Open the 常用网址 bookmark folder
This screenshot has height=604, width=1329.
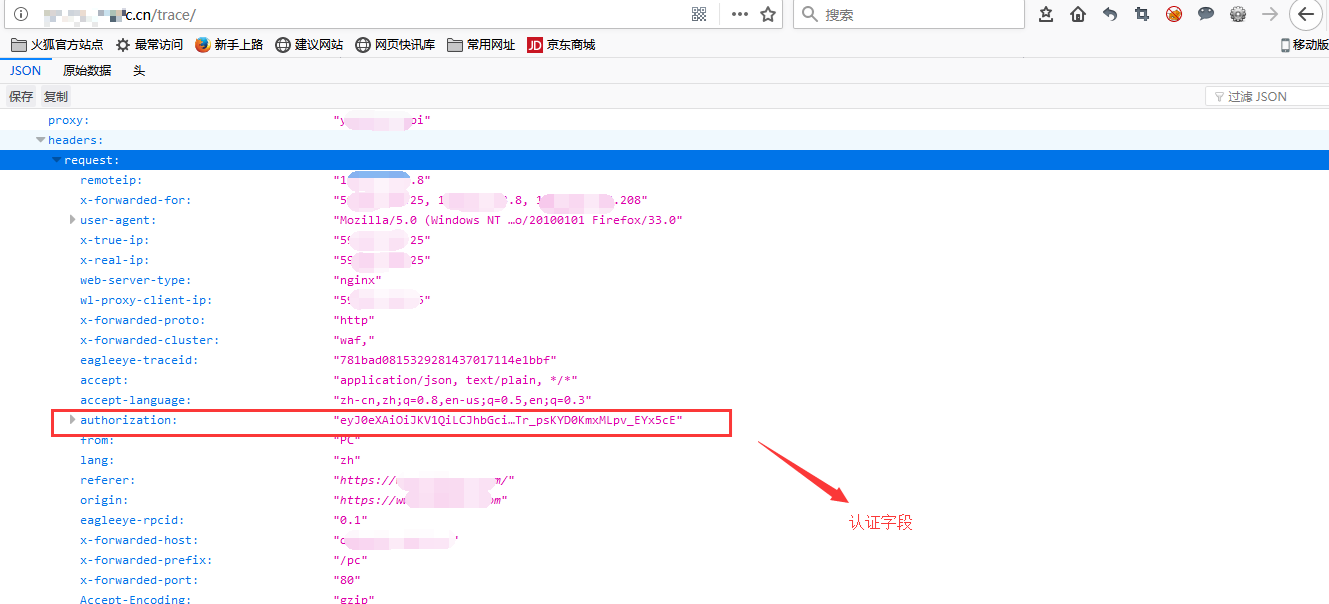(481, 44)
